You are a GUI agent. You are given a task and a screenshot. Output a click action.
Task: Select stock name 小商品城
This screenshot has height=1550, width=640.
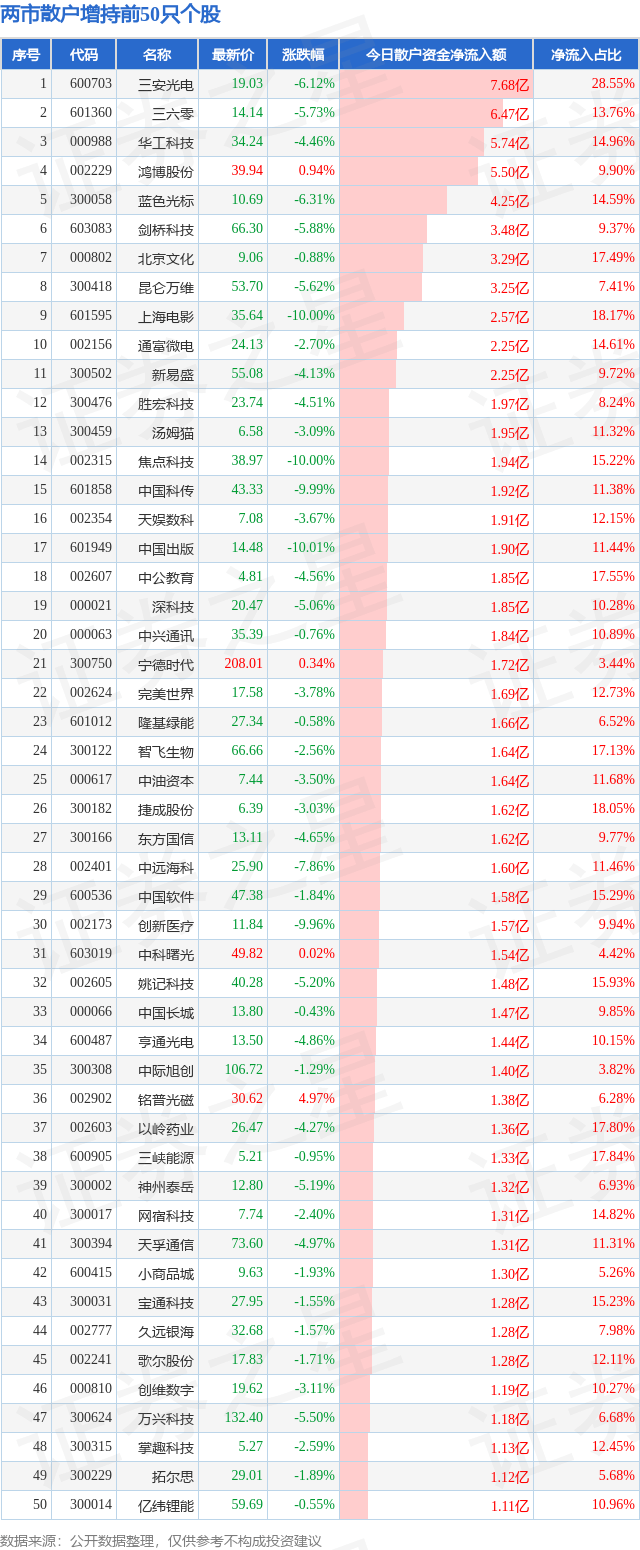166,1273
